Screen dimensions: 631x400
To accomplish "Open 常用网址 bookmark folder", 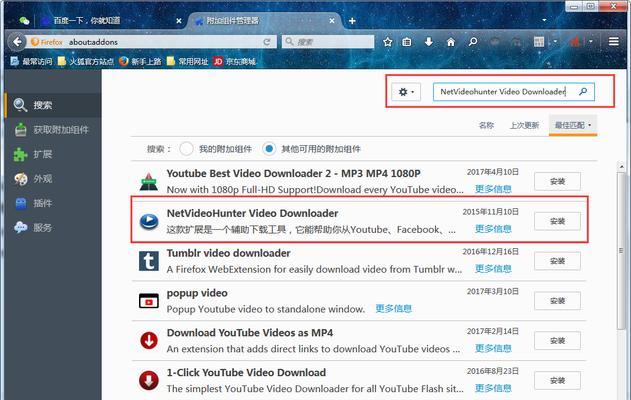I will [188, 61].
